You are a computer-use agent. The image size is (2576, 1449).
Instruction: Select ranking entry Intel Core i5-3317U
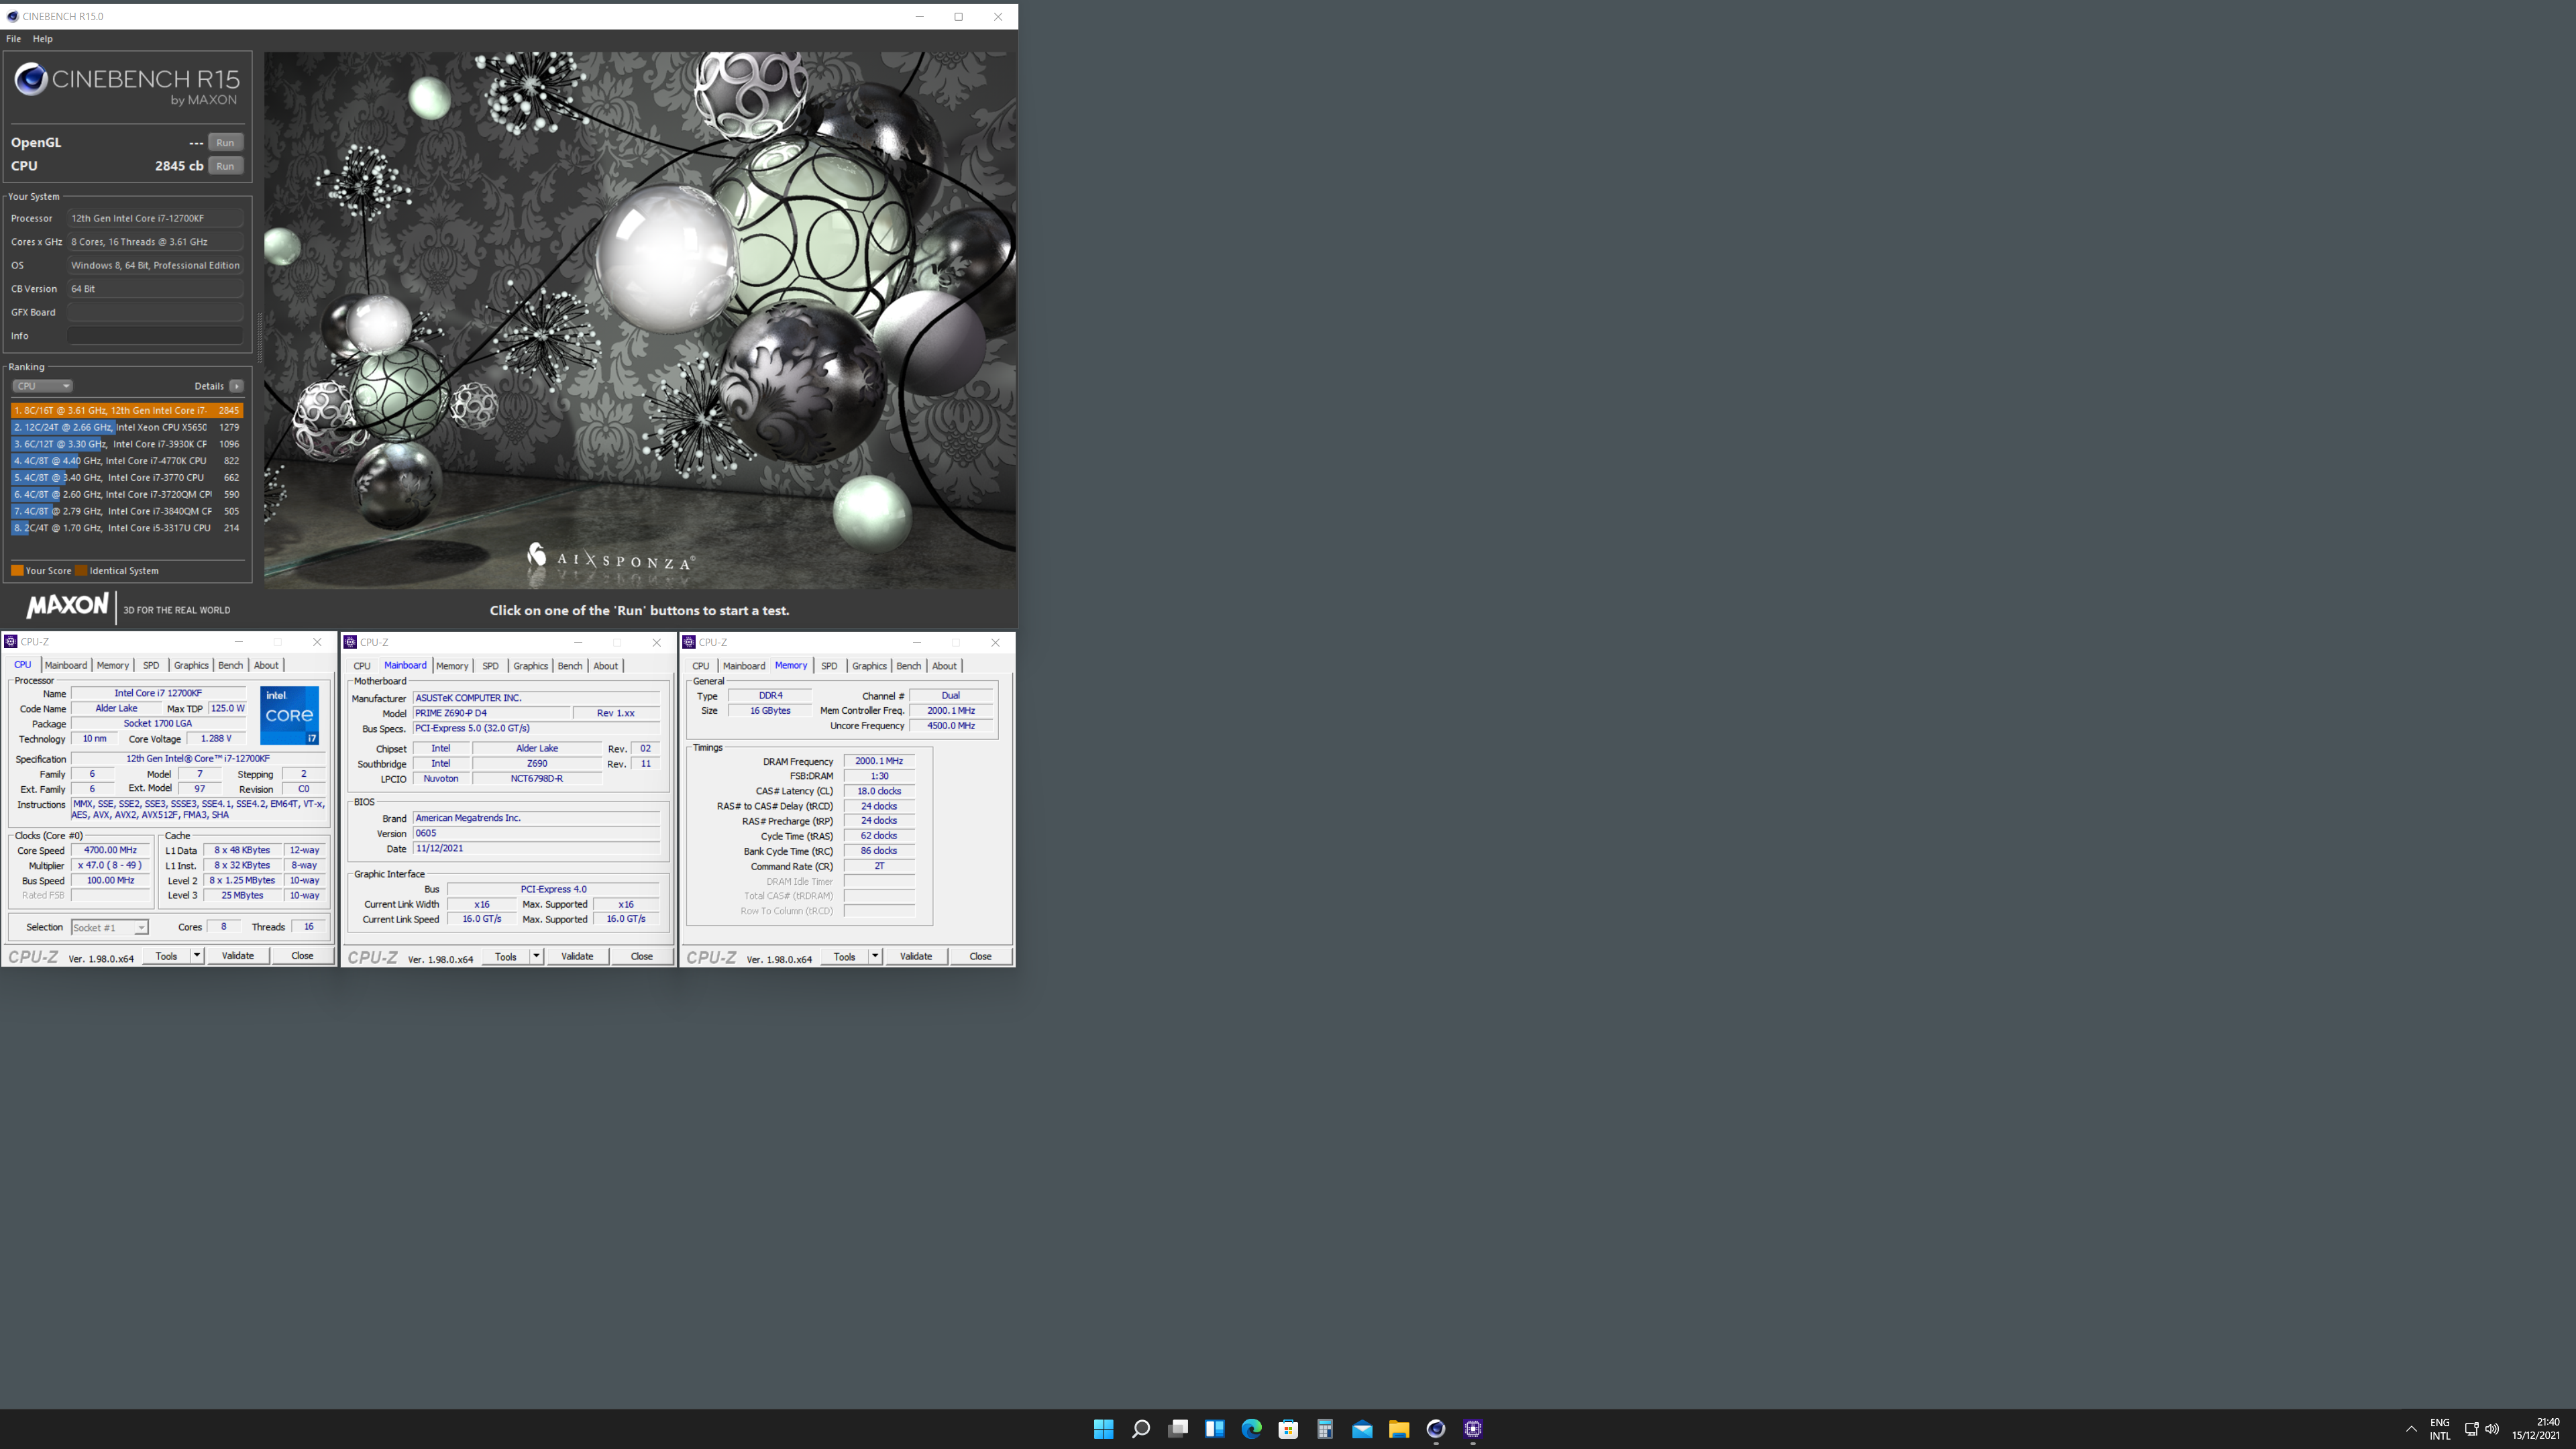click(x=127, y=528)
